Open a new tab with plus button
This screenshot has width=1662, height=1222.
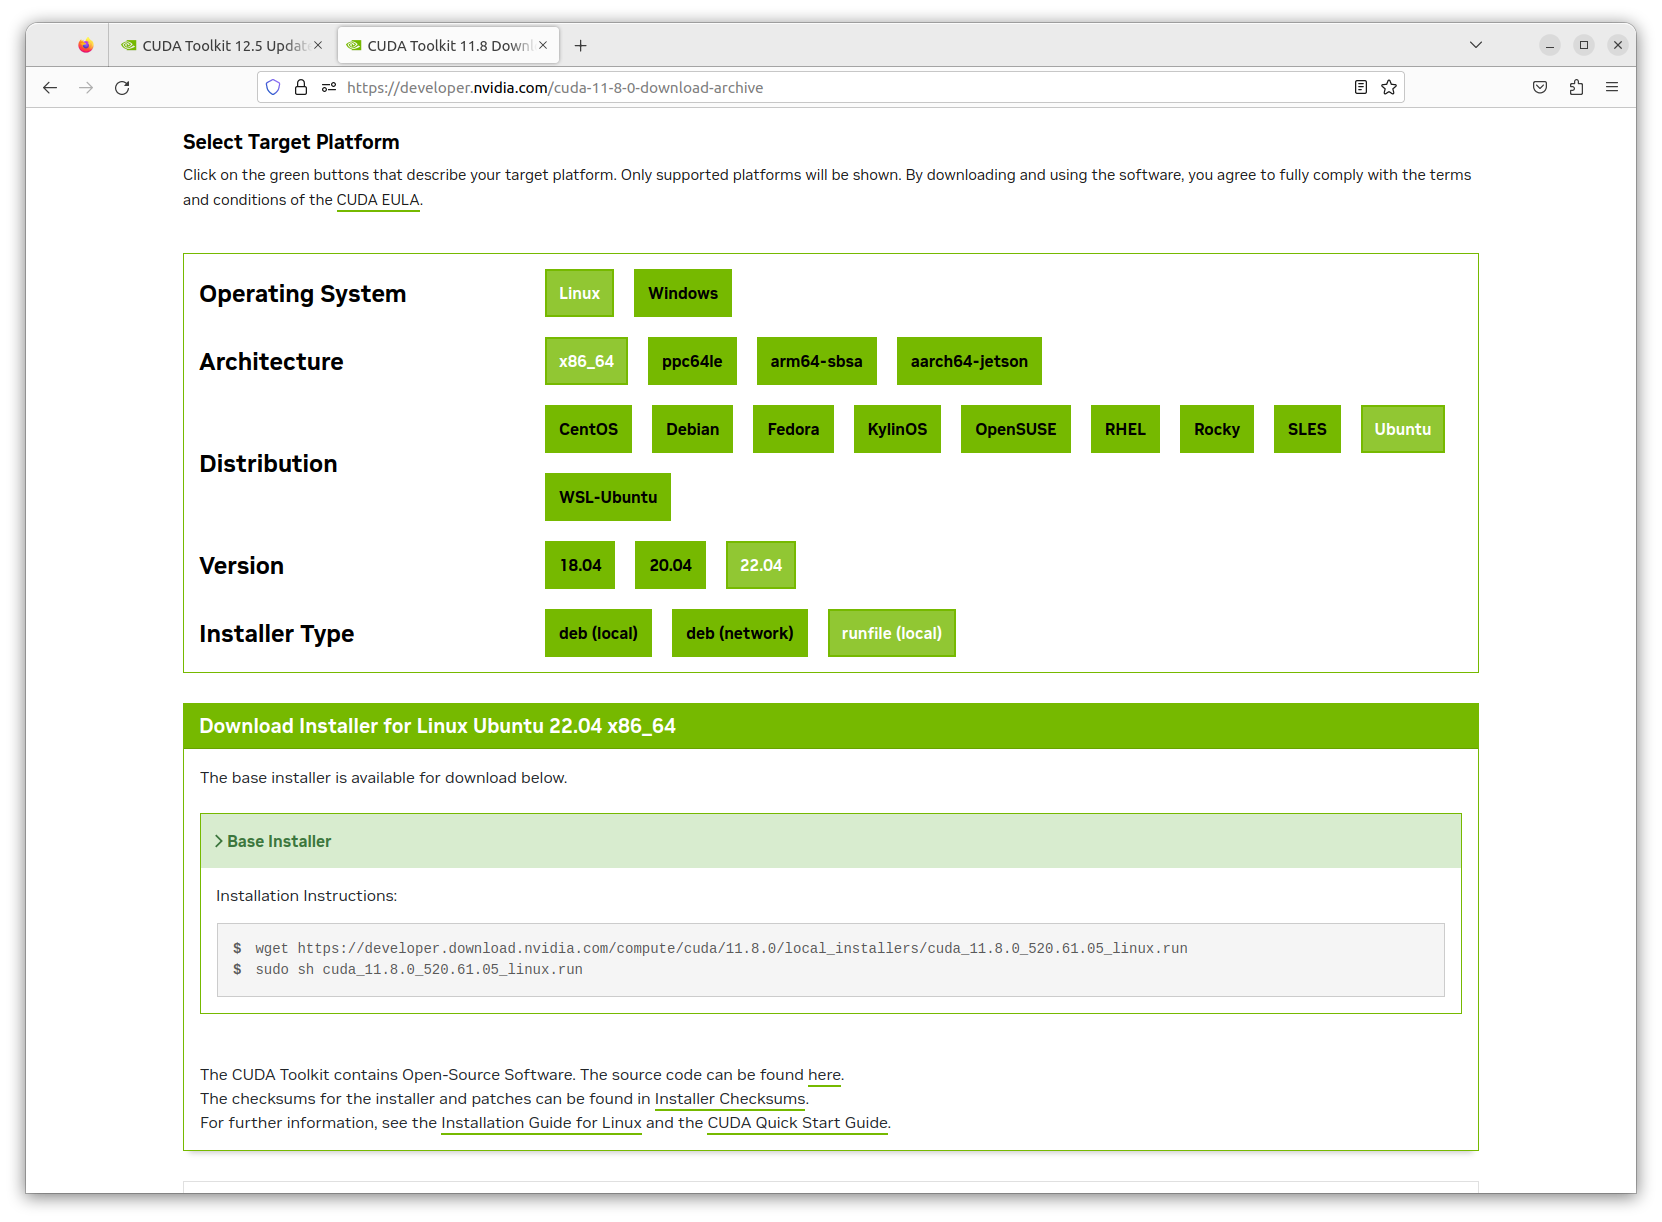point(581,46)
